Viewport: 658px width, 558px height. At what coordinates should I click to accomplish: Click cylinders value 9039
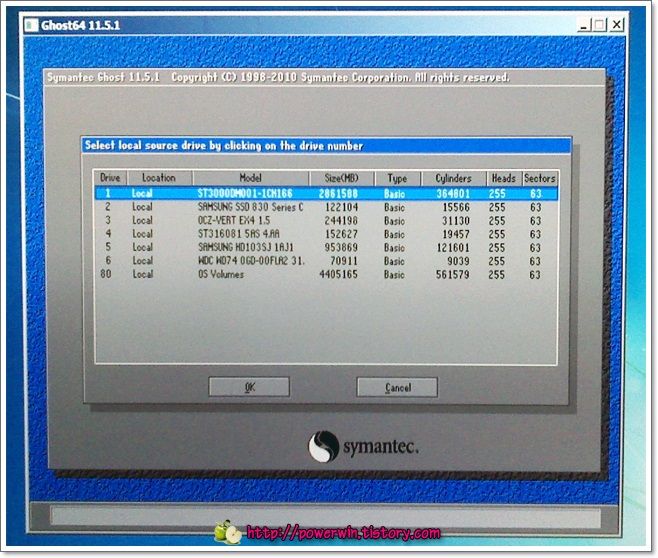tap(458, 261)
